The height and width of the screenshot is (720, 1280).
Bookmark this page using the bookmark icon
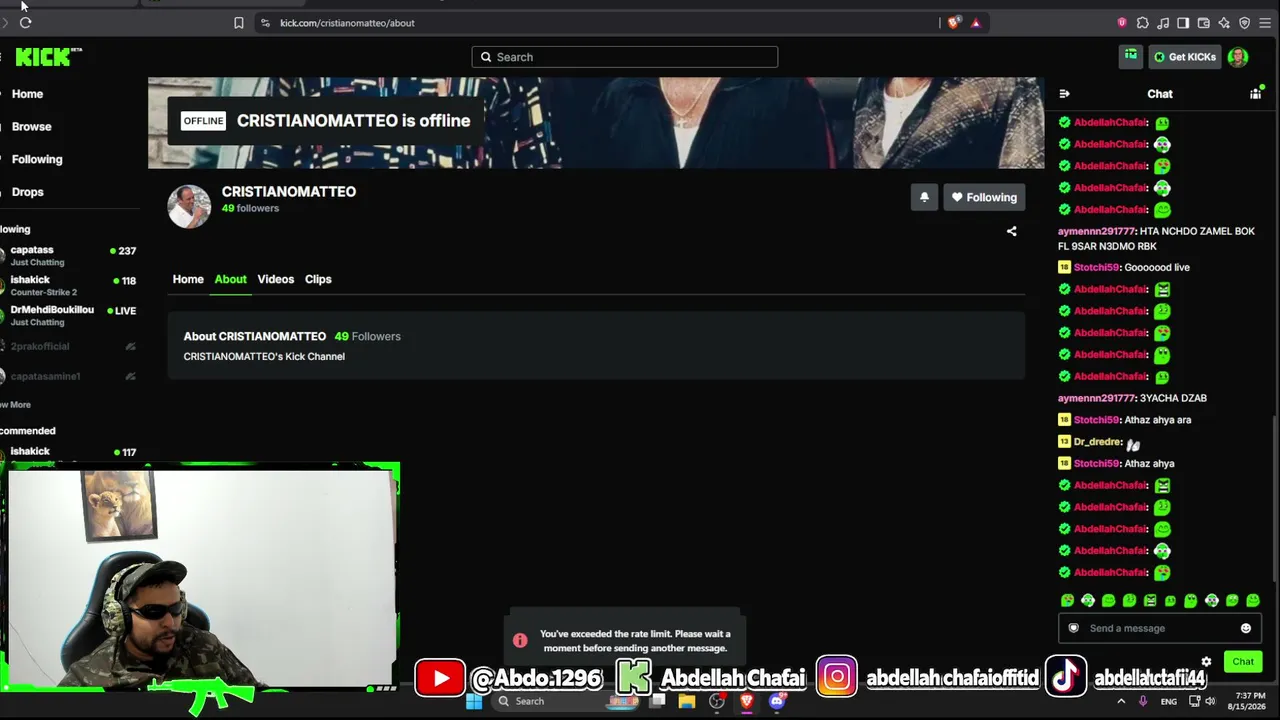tap(239, 23)
